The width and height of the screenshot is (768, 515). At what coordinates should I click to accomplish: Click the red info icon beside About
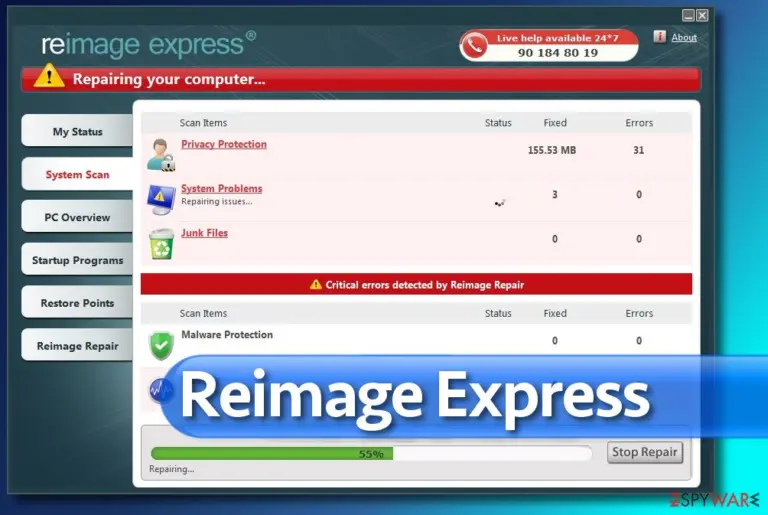659,37
